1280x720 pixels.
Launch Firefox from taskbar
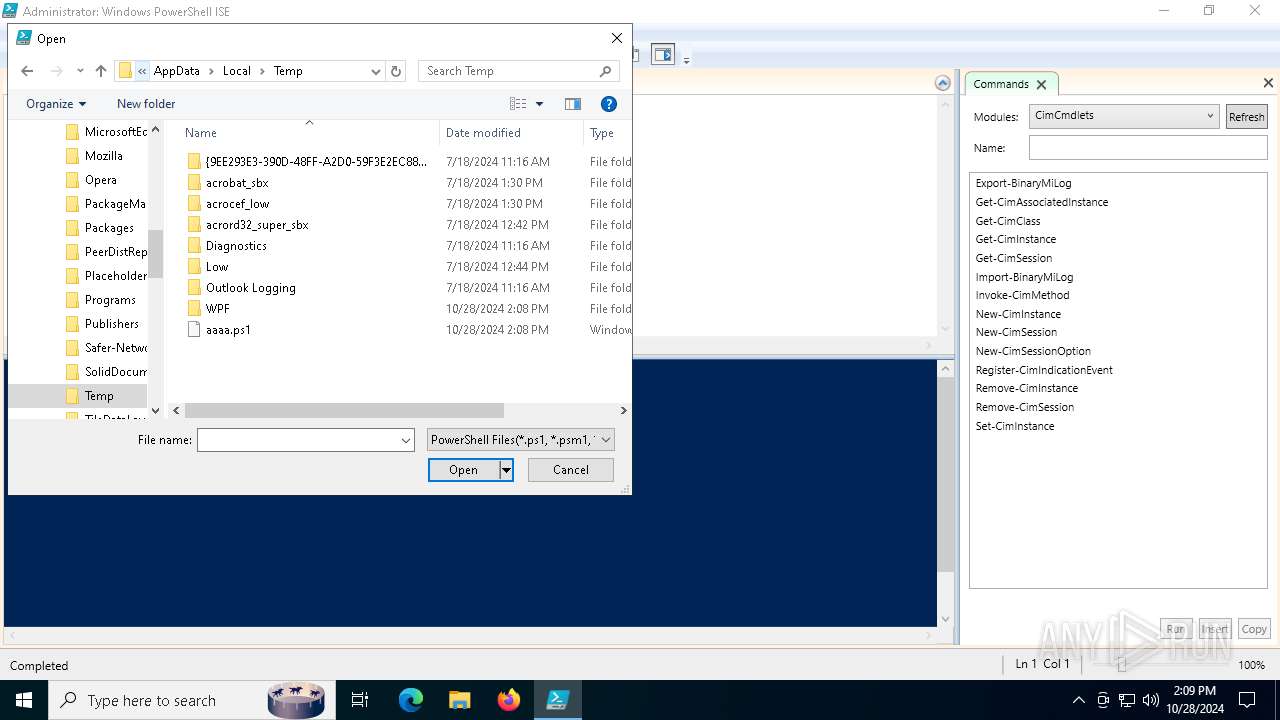(x=508, y=700)
